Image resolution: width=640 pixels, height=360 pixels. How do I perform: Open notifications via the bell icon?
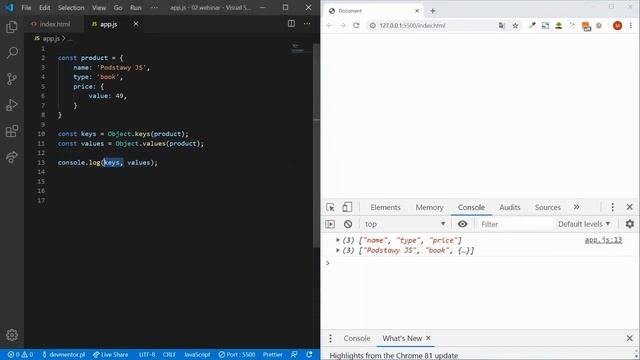pyautogui.click(x=309, y=354)
